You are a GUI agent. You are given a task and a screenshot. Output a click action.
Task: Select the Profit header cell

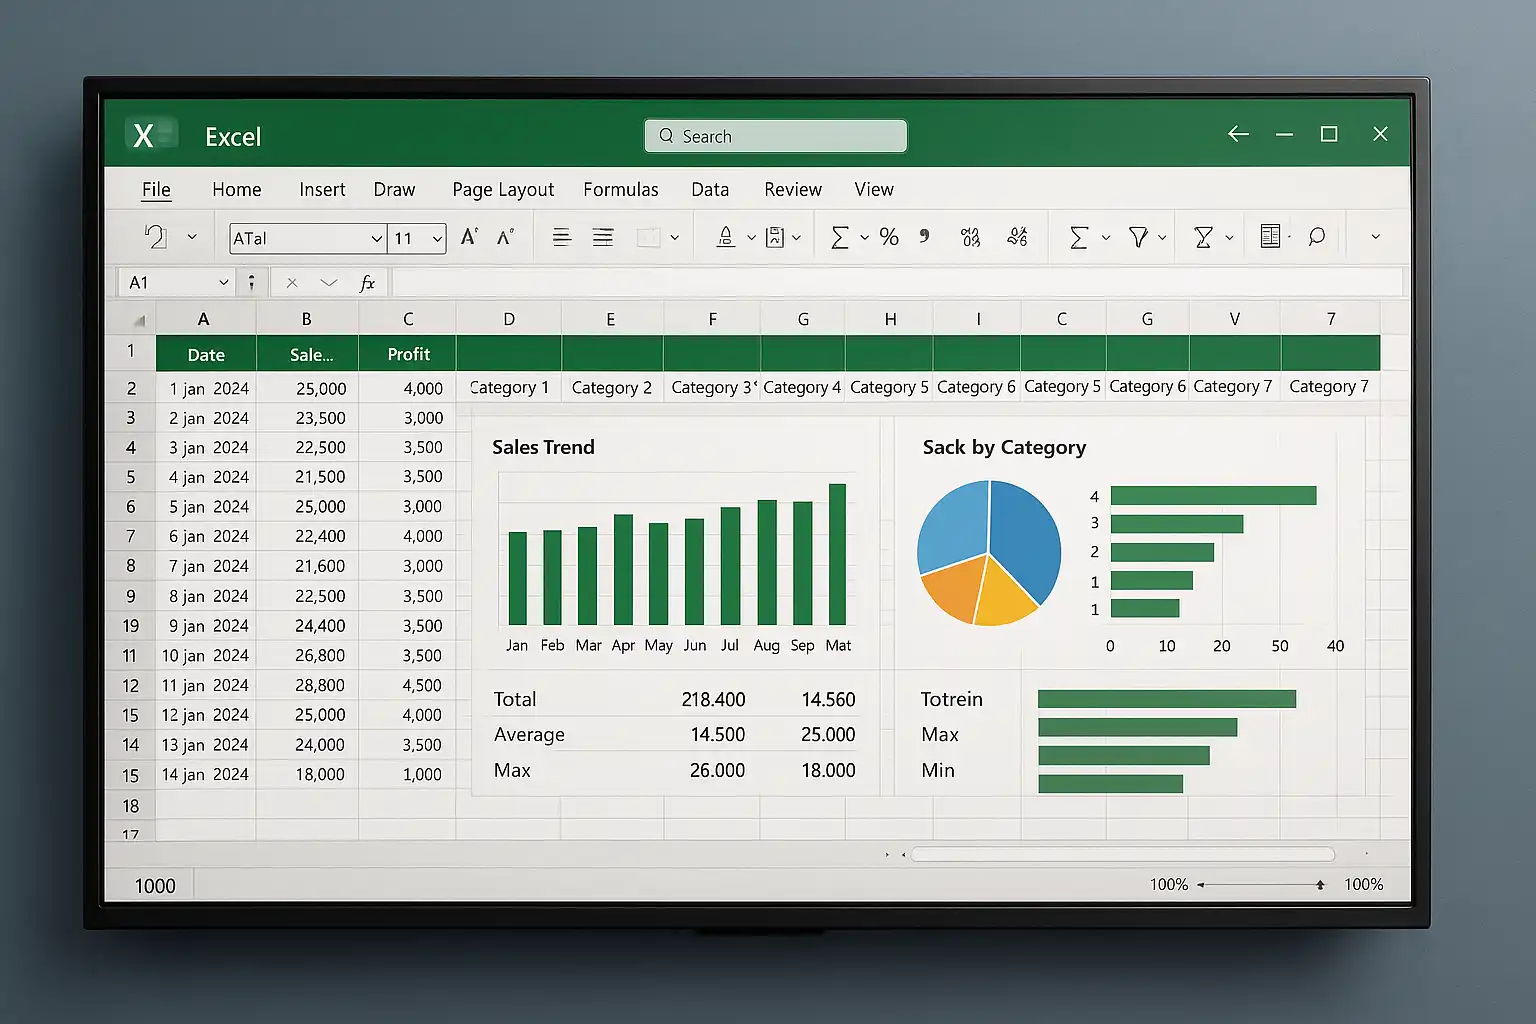tap(408, 354)
